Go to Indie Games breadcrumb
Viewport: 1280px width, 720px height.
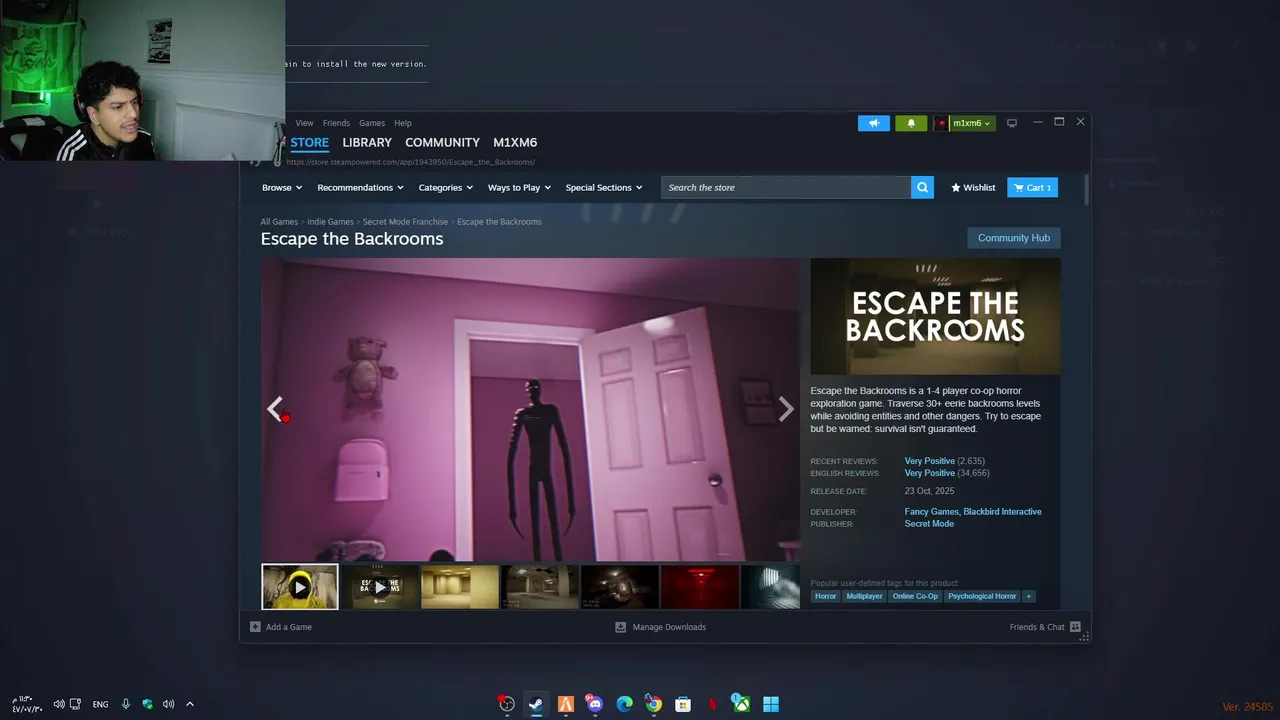[x=330, y=222]
